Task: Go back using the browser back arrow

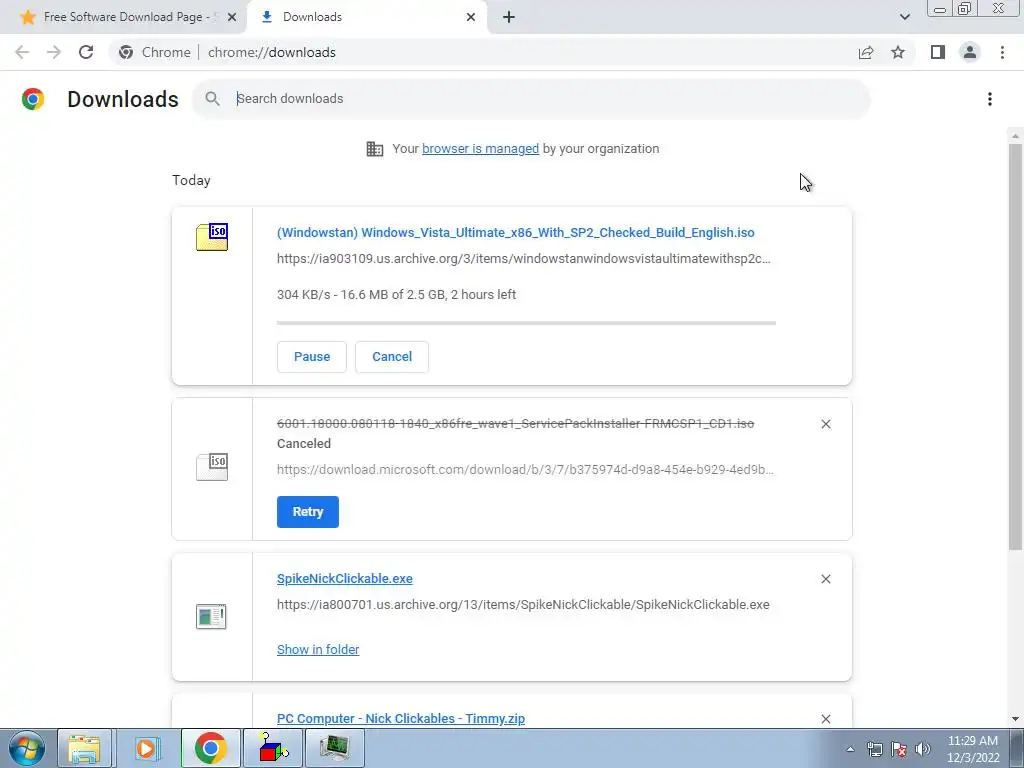Action: [22, 52]
